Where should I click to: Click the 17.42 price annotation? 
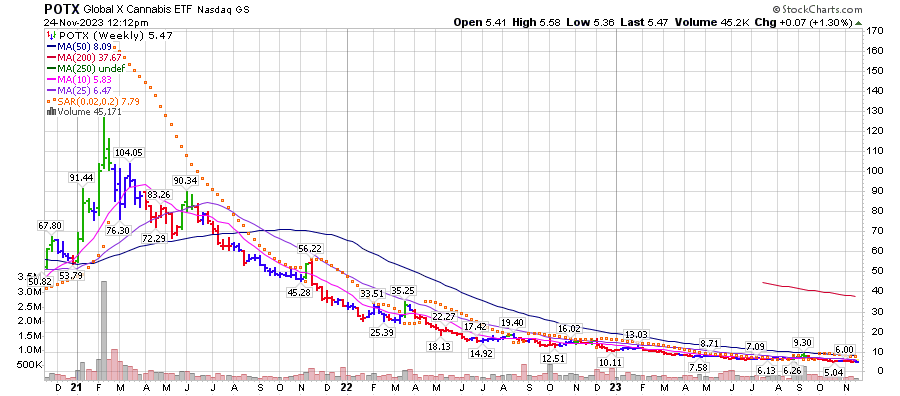click(x=476, y=326)
